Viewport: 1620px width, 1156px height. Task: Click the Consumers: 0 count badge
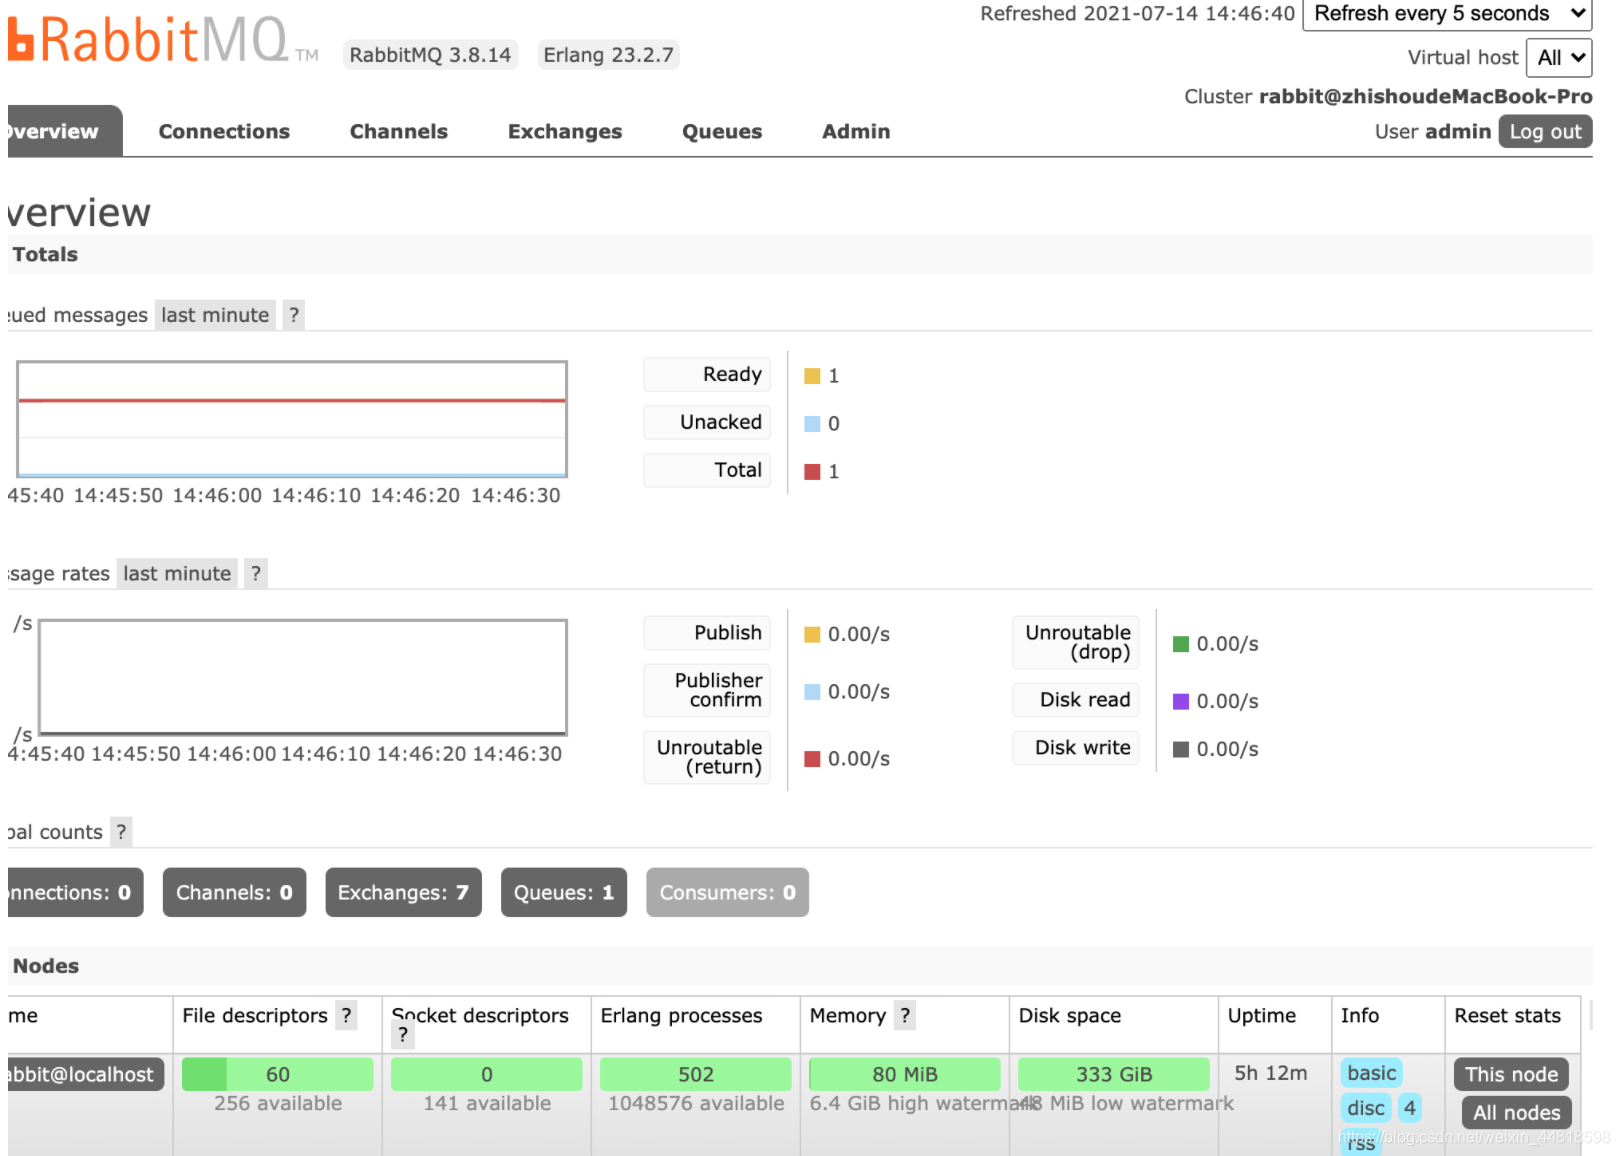pos(727,892)
